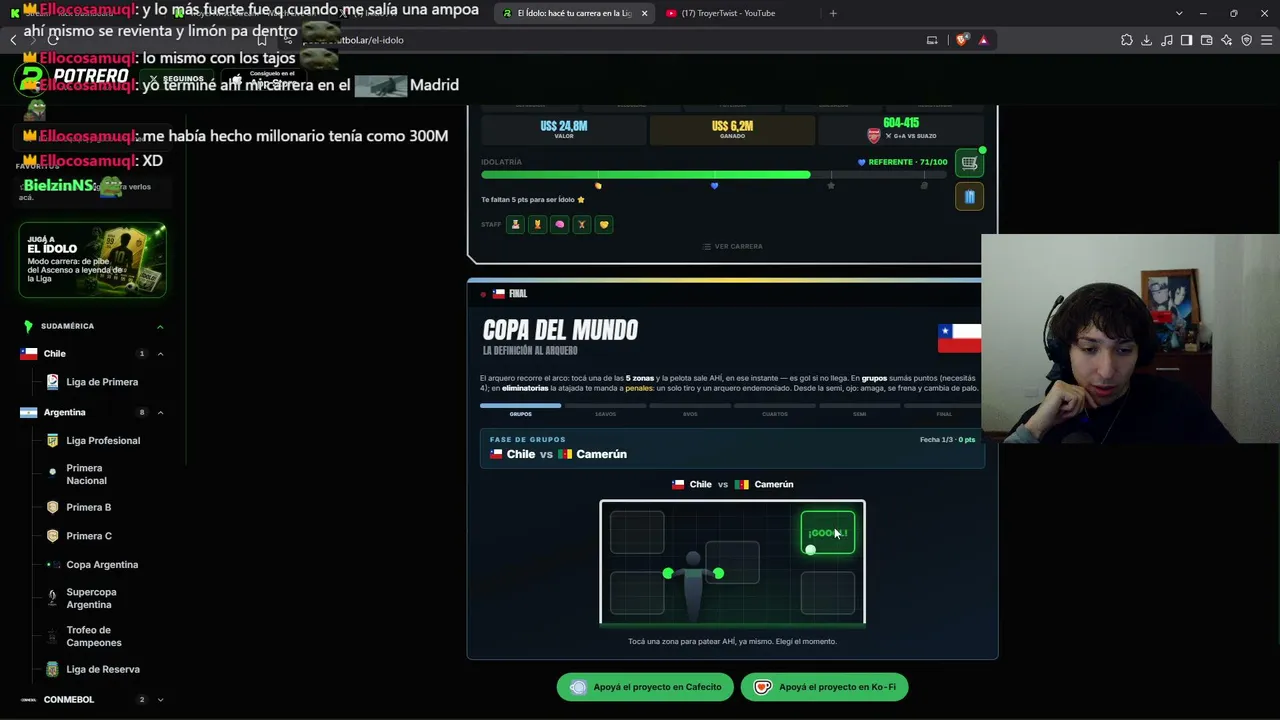Select the Cuartos stage tab
This screenshot has height=720, width=1280.
tap(775, 410)
